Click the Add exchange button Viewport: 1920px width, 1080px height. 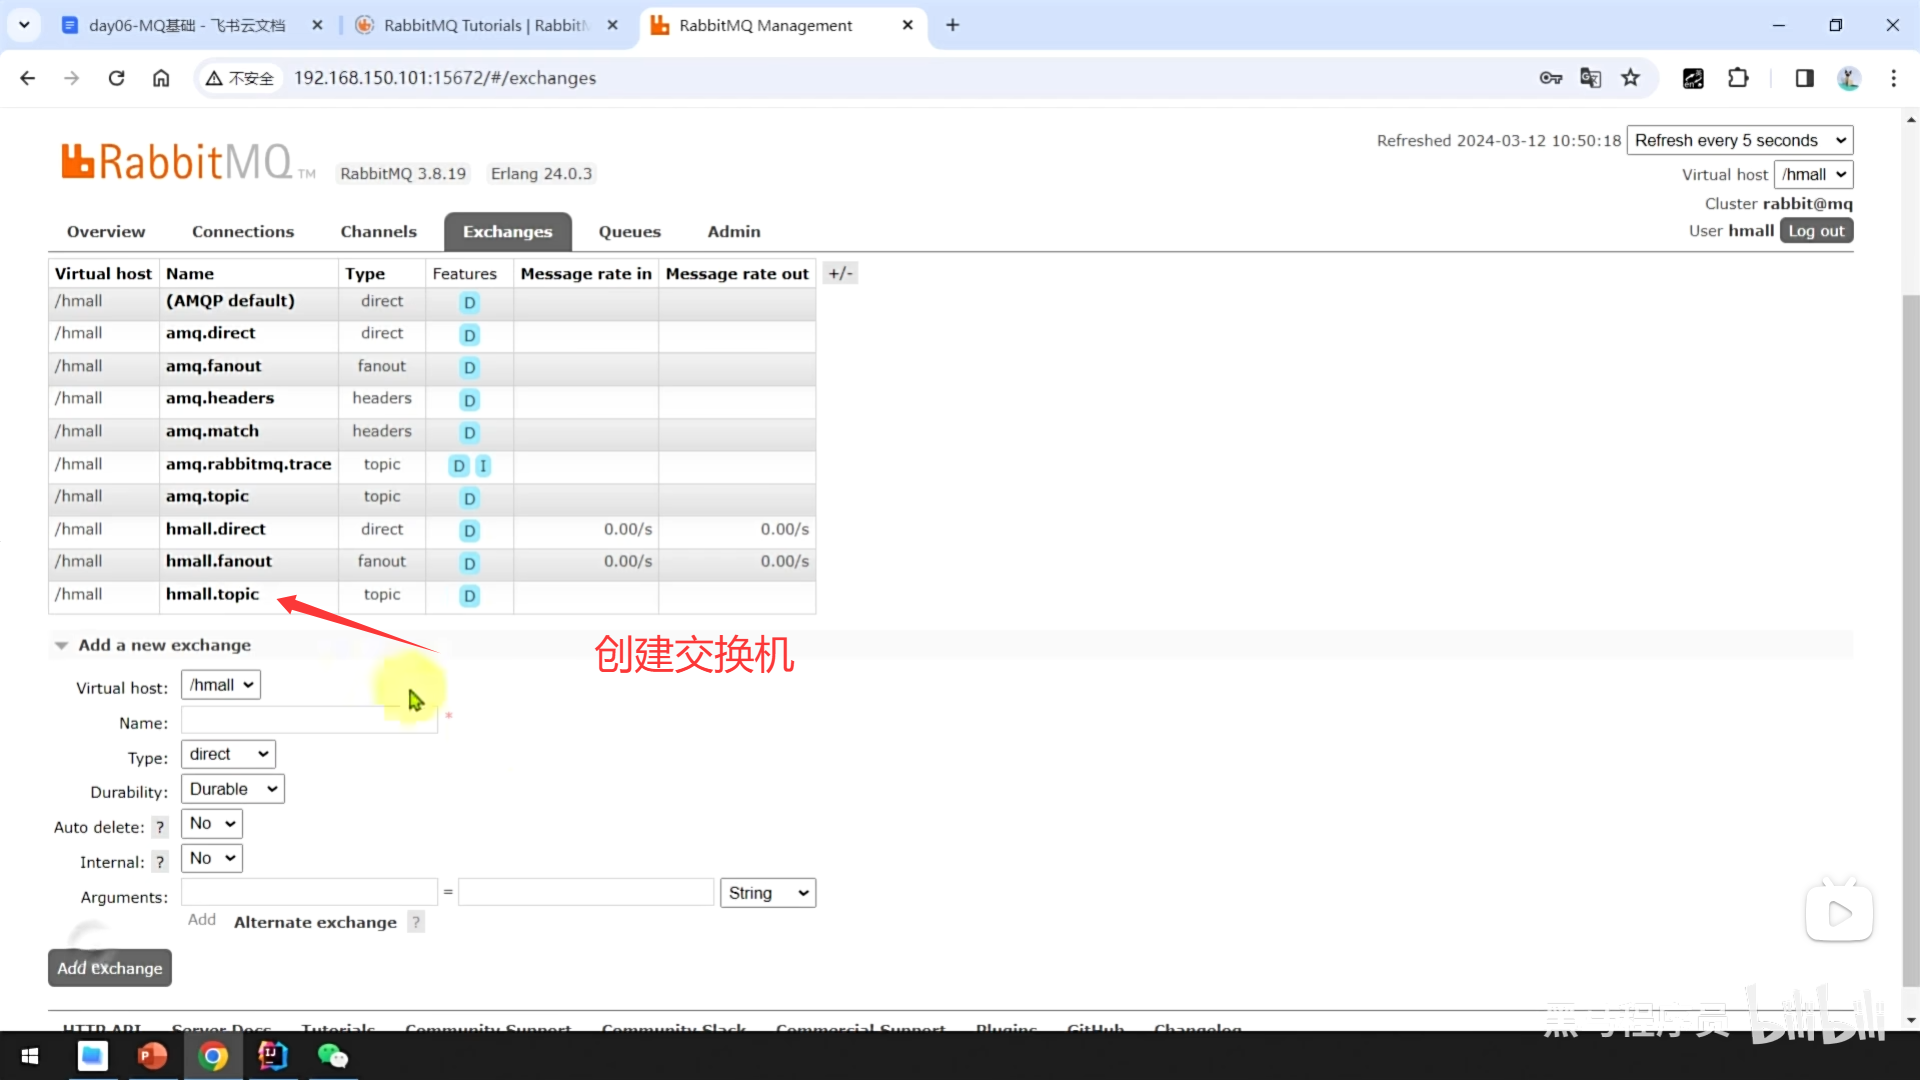pyautogui.click(x=110, y=968)
